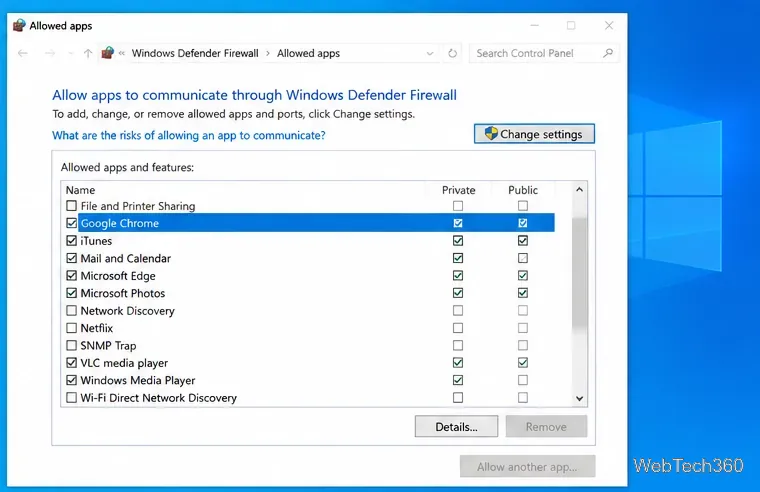Viewport: 760px width, 492px height.
Task: Close the Allowed apps window
Action: 609,25
